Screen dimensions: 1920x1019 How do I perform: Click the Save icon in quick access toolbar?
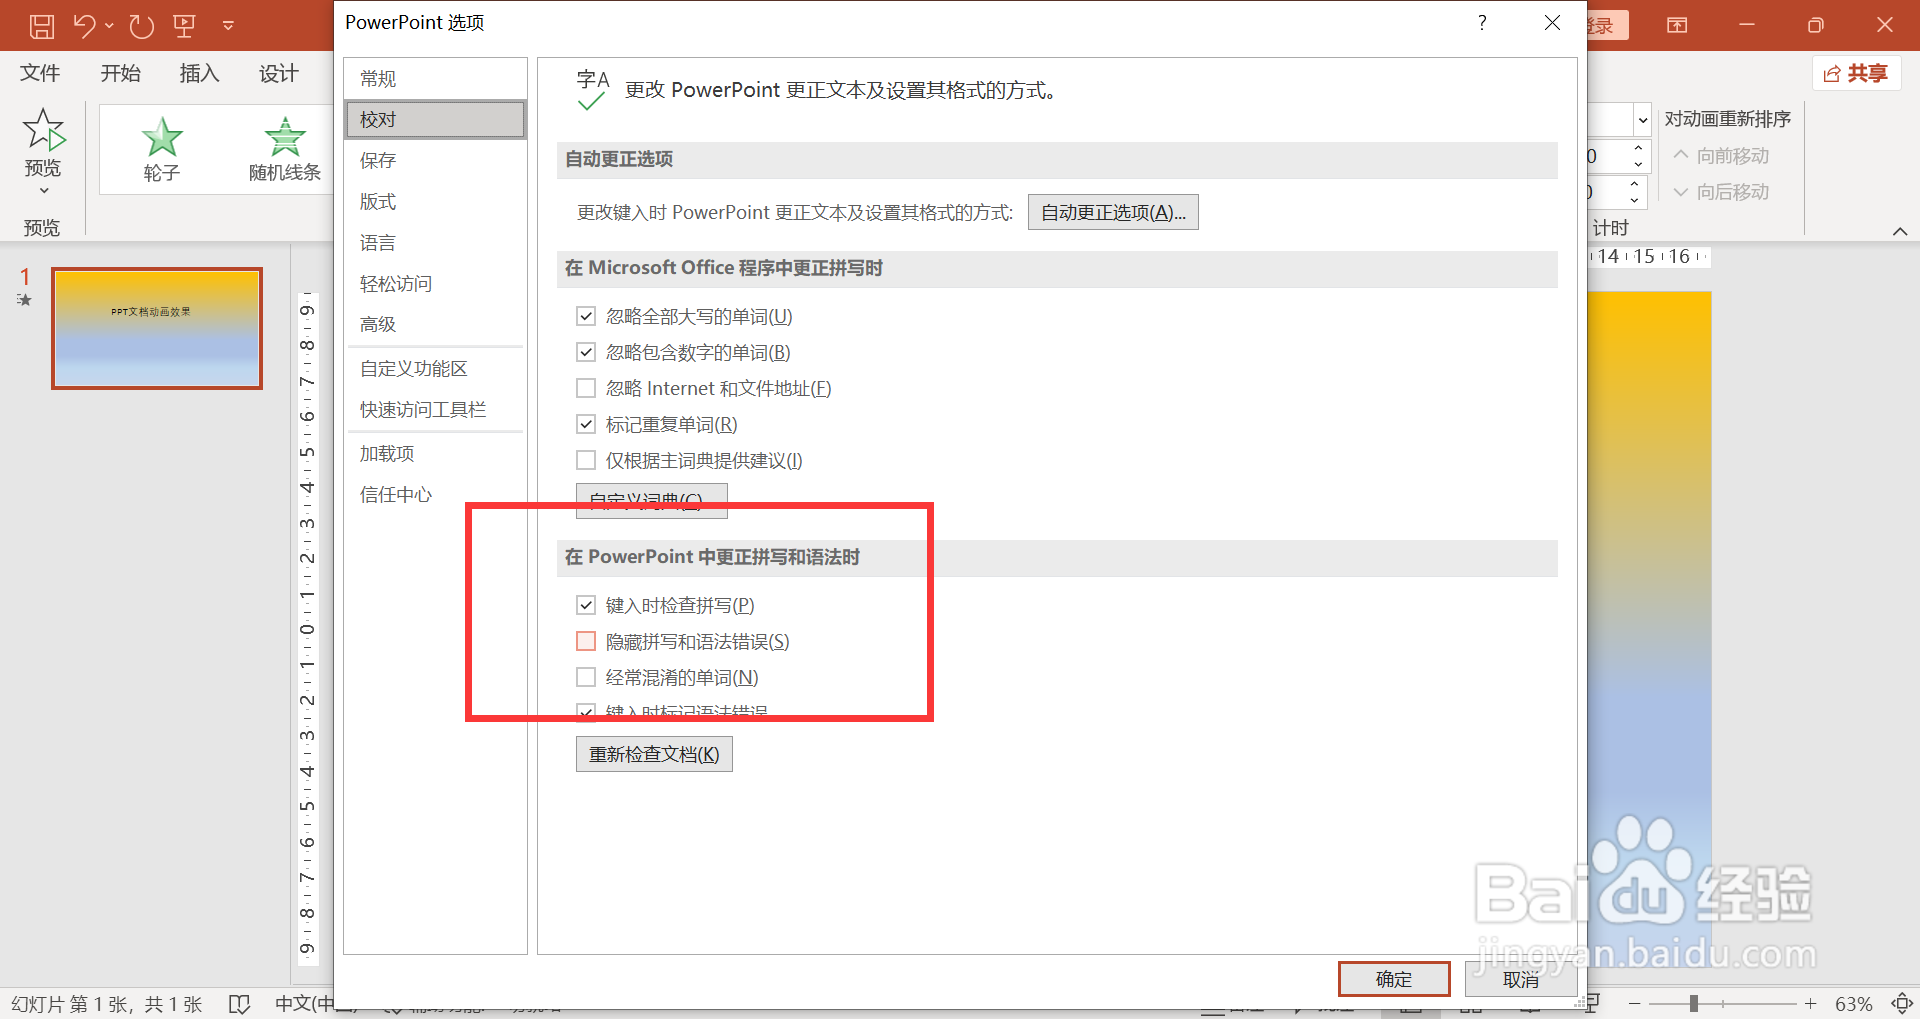coord(41,26)
